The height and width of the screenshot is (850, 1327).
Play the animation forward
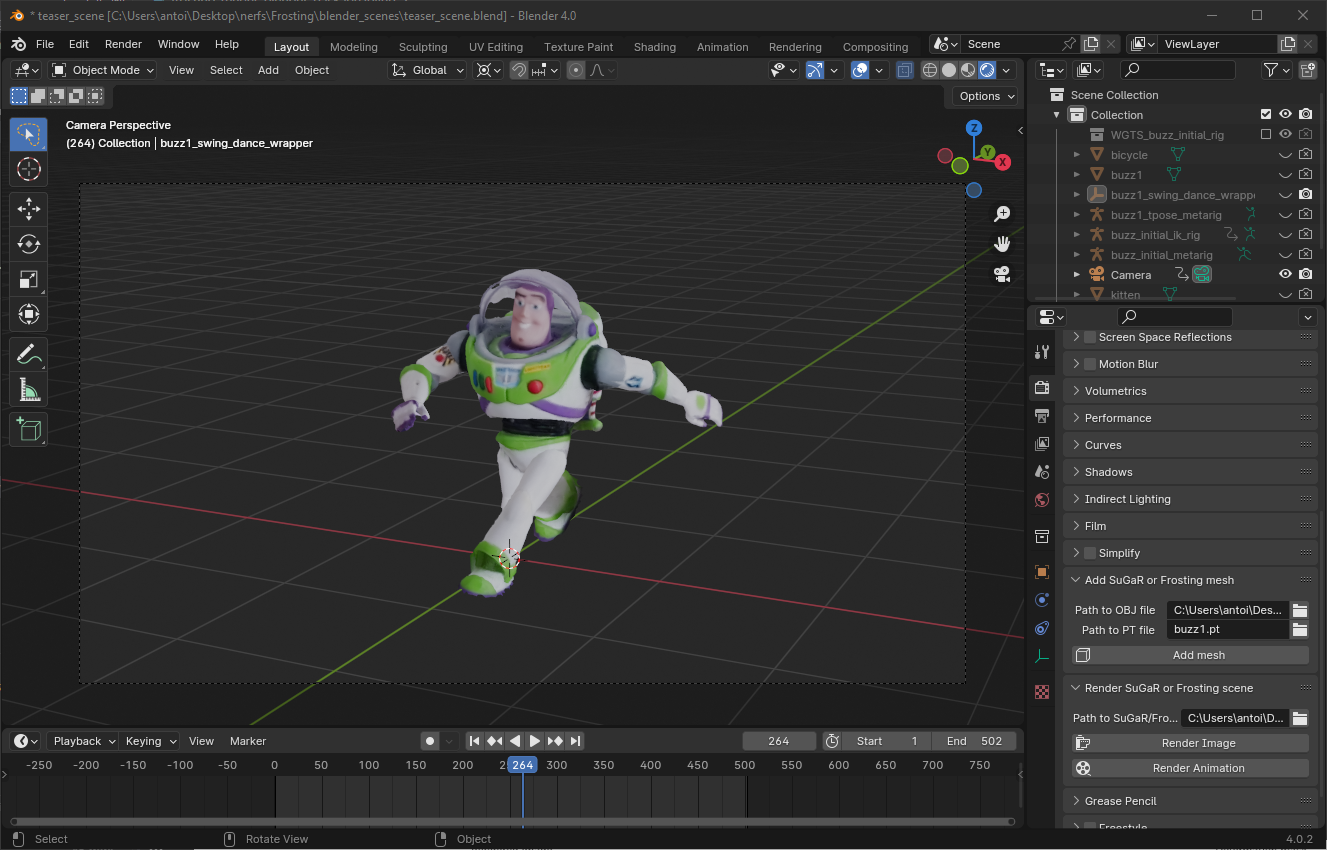535,741
